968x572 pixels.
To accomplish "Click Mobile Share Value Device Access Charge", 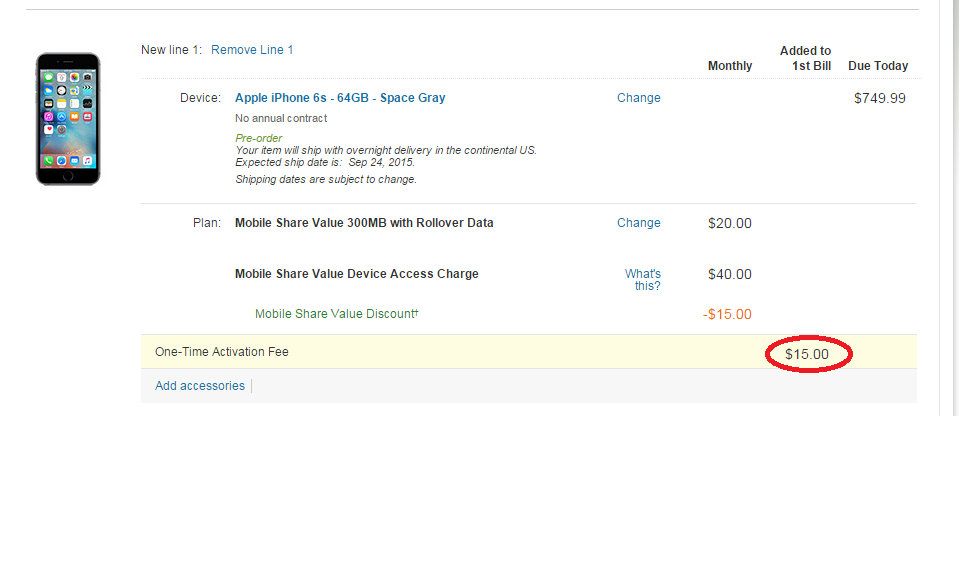I will tap(357, 274).
